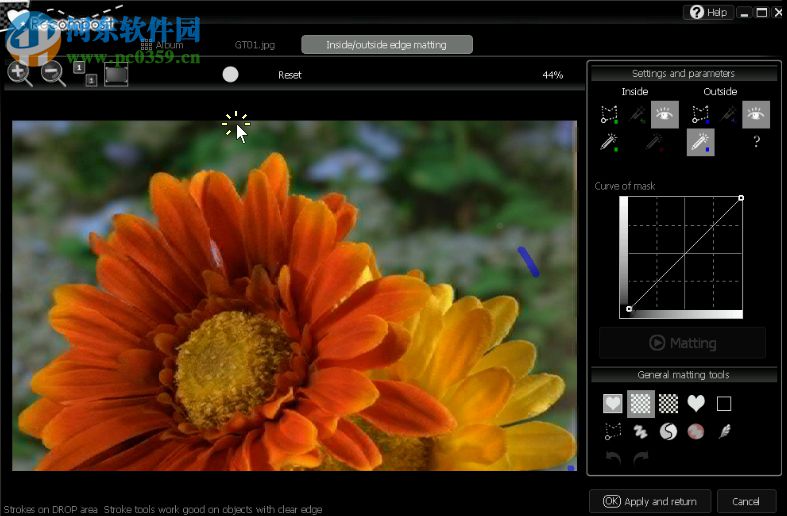Select the Outside polygon selection tool
The width and height of the screenshot is (787, 516).
coord(701,115)
